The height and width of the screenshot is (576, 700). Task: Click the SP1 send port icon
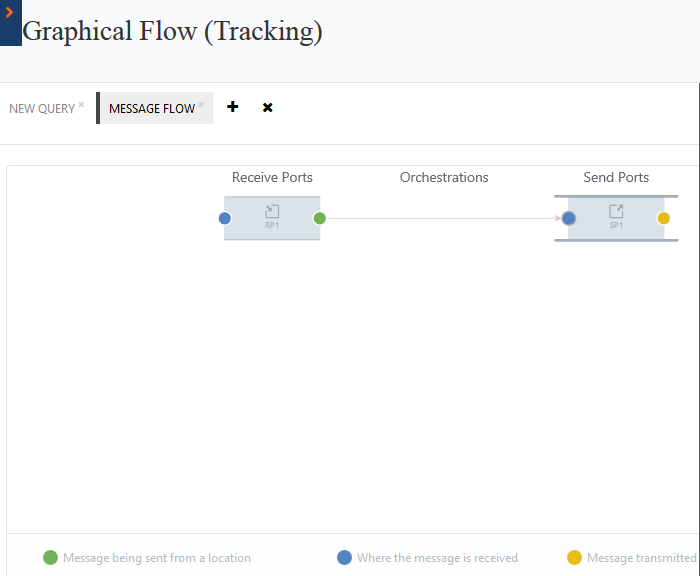click(x=616, y=212)
